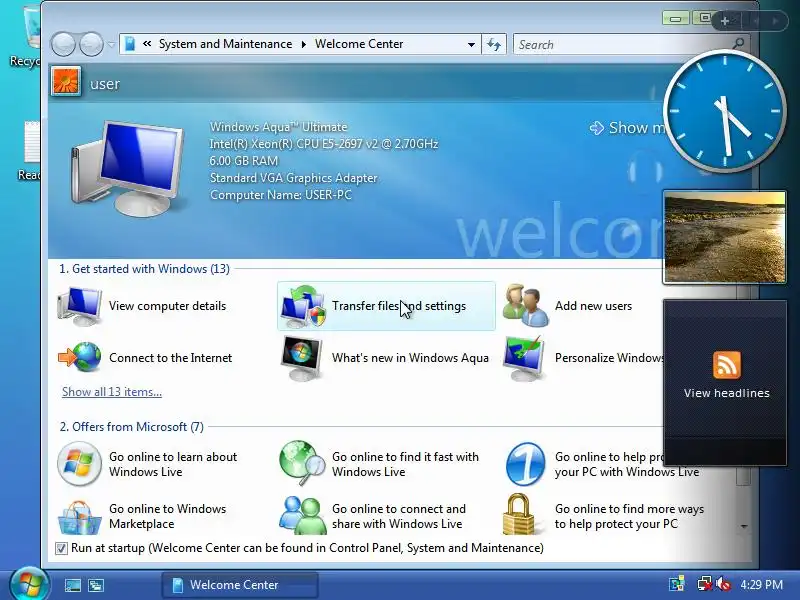The width and height of the screenshot is (800, 600).
Task: Click in the Search input field
Action: (622, 44)
